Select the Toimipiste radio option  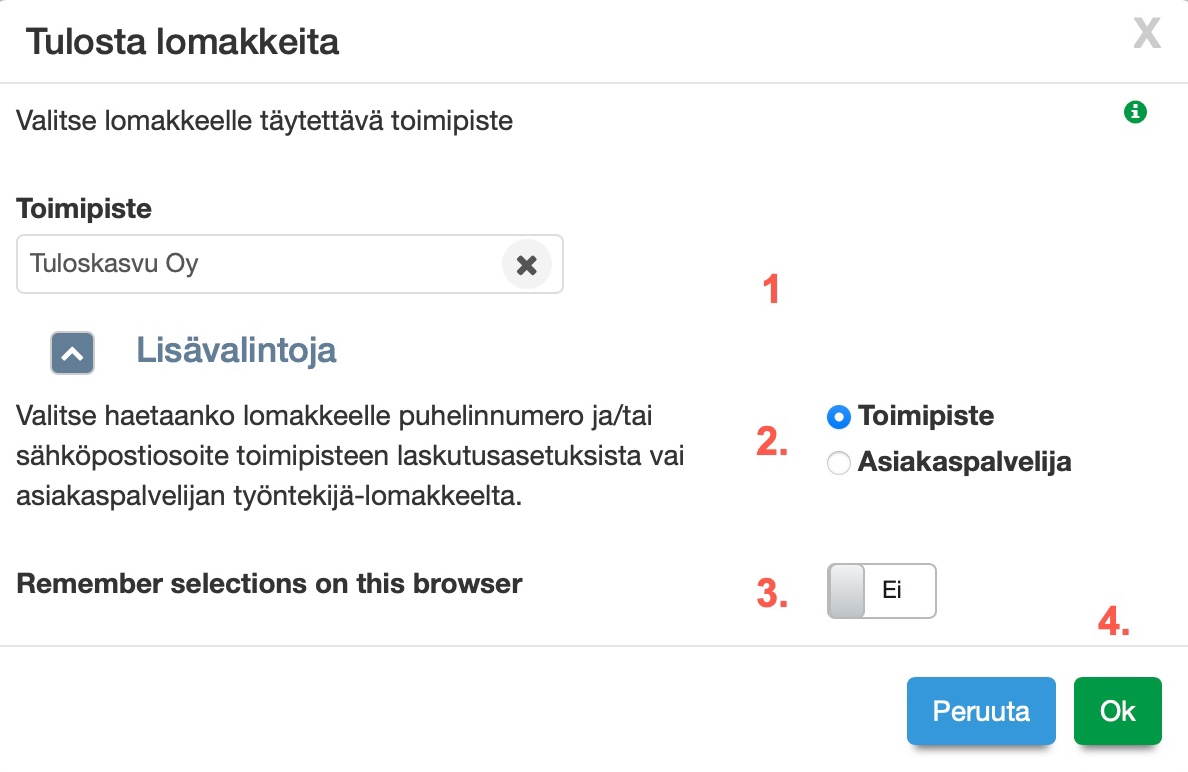click(x=840, y=415)
